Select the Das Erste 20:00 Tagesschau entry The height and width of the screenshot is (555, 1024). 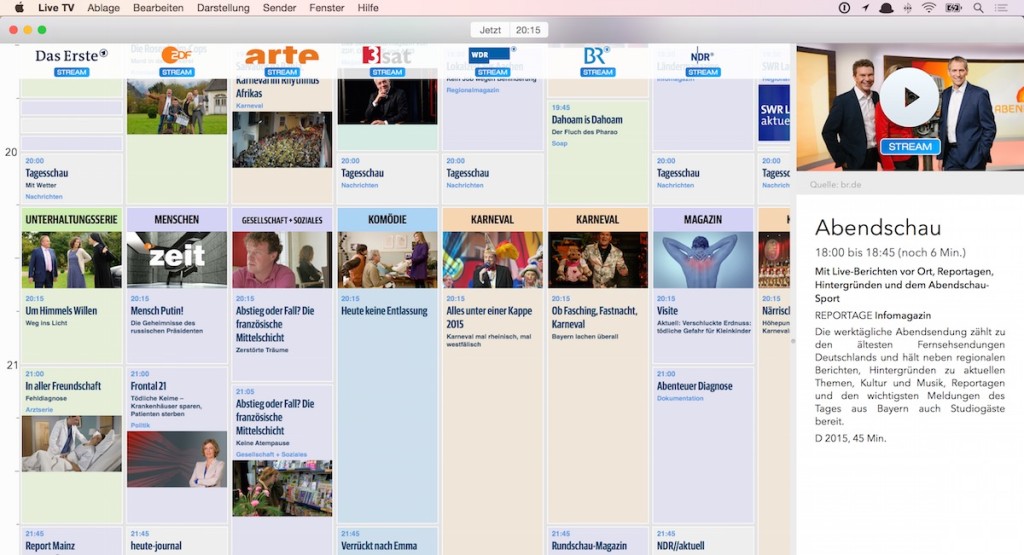[x=72, y=178]
